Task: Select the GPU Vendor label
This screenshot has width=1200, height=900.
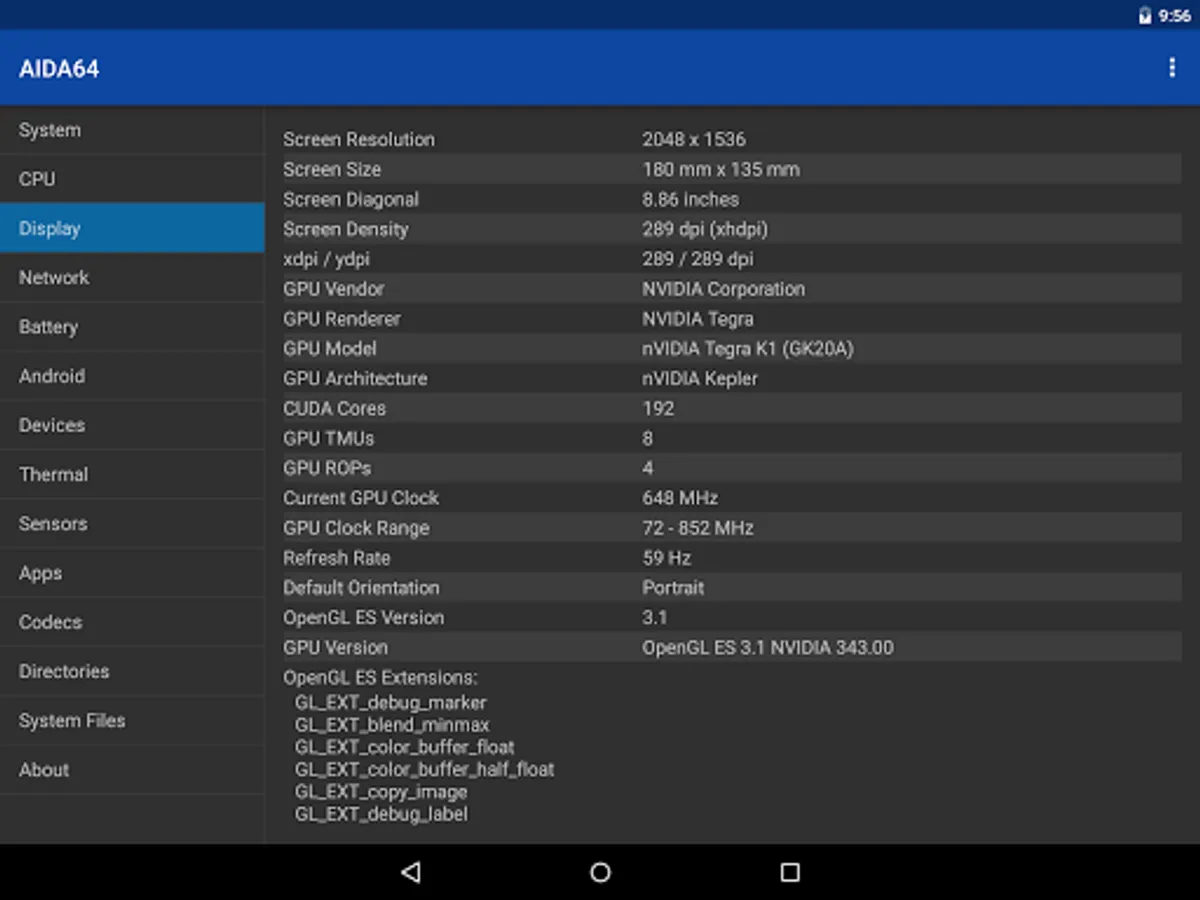Action: point(334,289)
